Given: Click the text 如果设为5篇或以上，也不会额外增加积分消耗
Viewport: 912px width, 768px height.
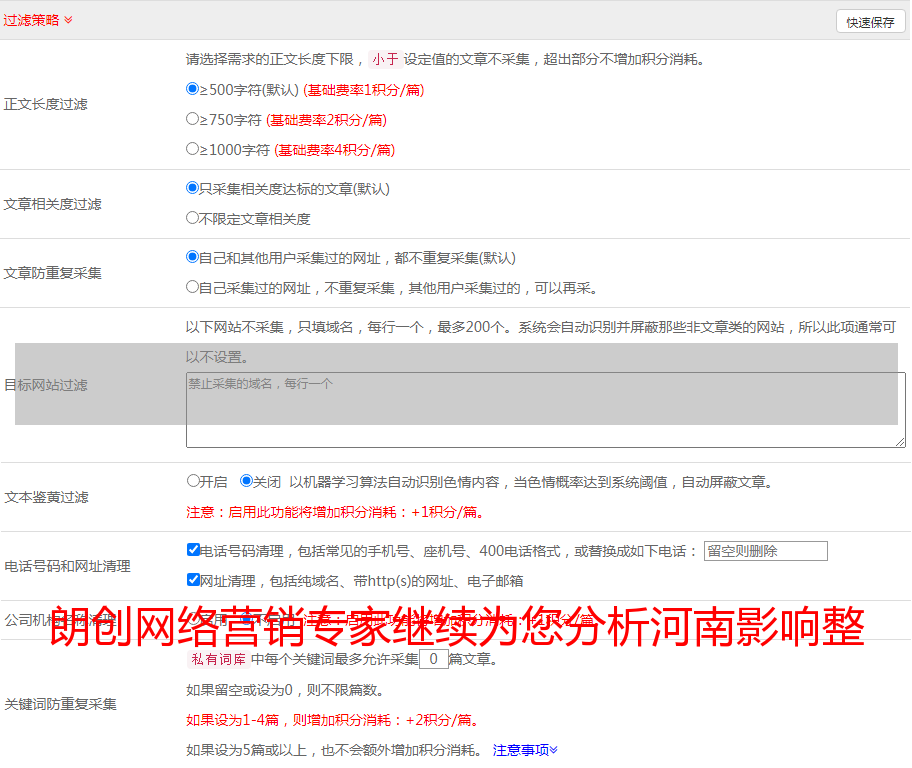Looking at the screenshot, I should pos(334,750).
